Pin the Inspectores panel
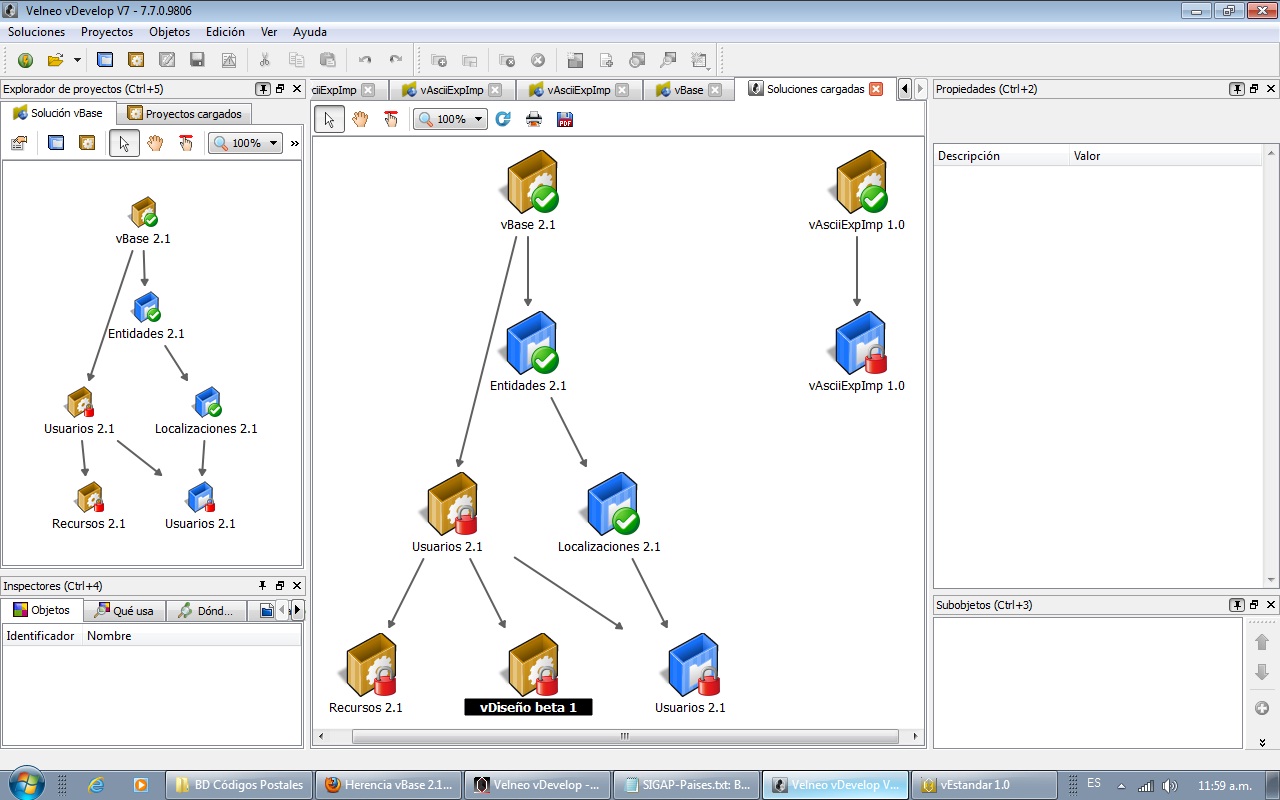 coord(263,586)
